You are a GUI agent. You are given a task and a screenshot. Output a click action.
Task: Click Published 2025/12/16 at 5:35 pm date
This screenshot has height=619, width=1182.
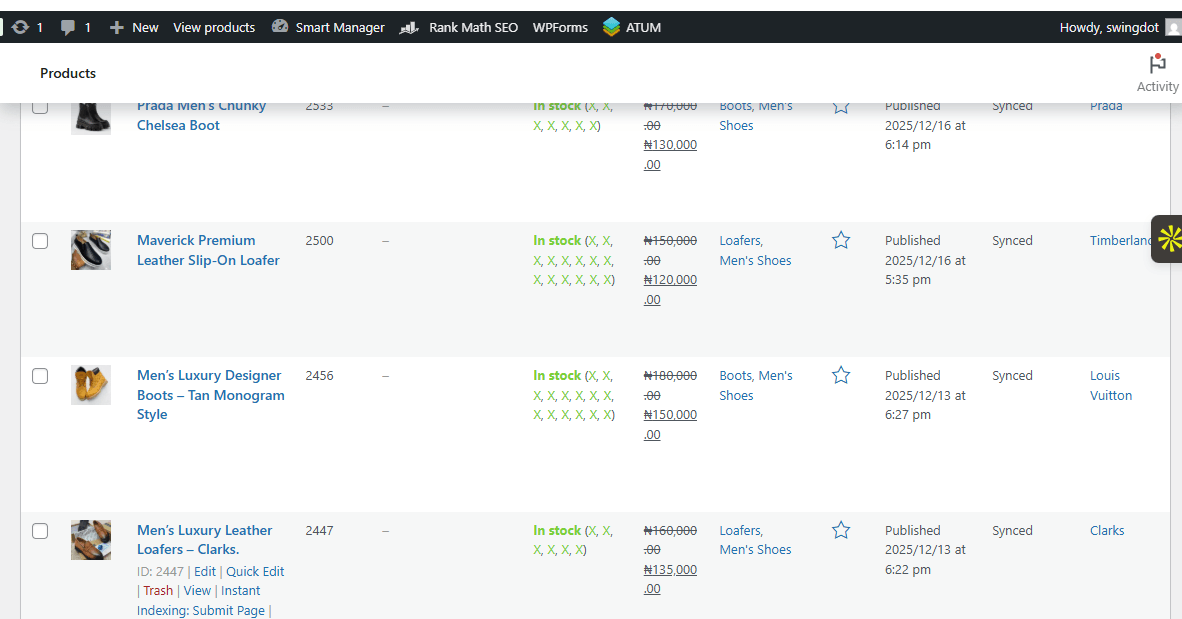[925, 260]
